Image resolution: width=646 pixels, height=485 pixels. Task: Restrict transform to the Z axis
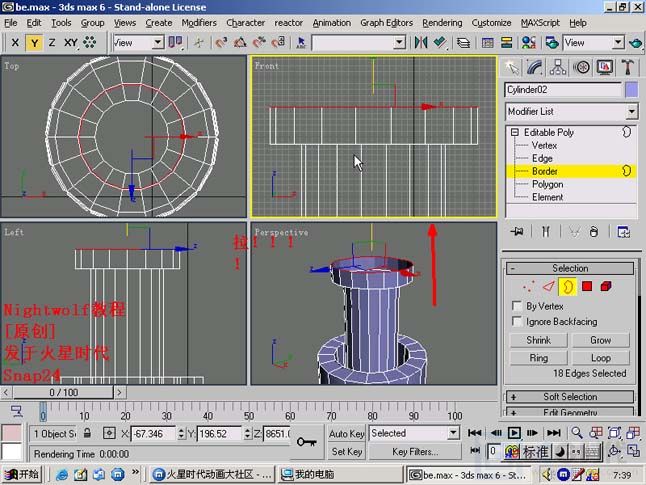click(x=51, y=42)
